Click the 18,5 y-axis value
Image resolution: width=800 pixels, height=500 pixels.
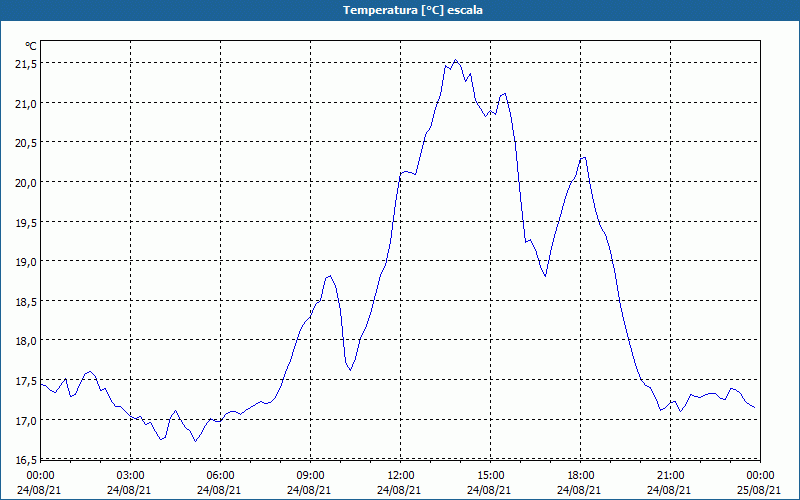pos(26,301)
